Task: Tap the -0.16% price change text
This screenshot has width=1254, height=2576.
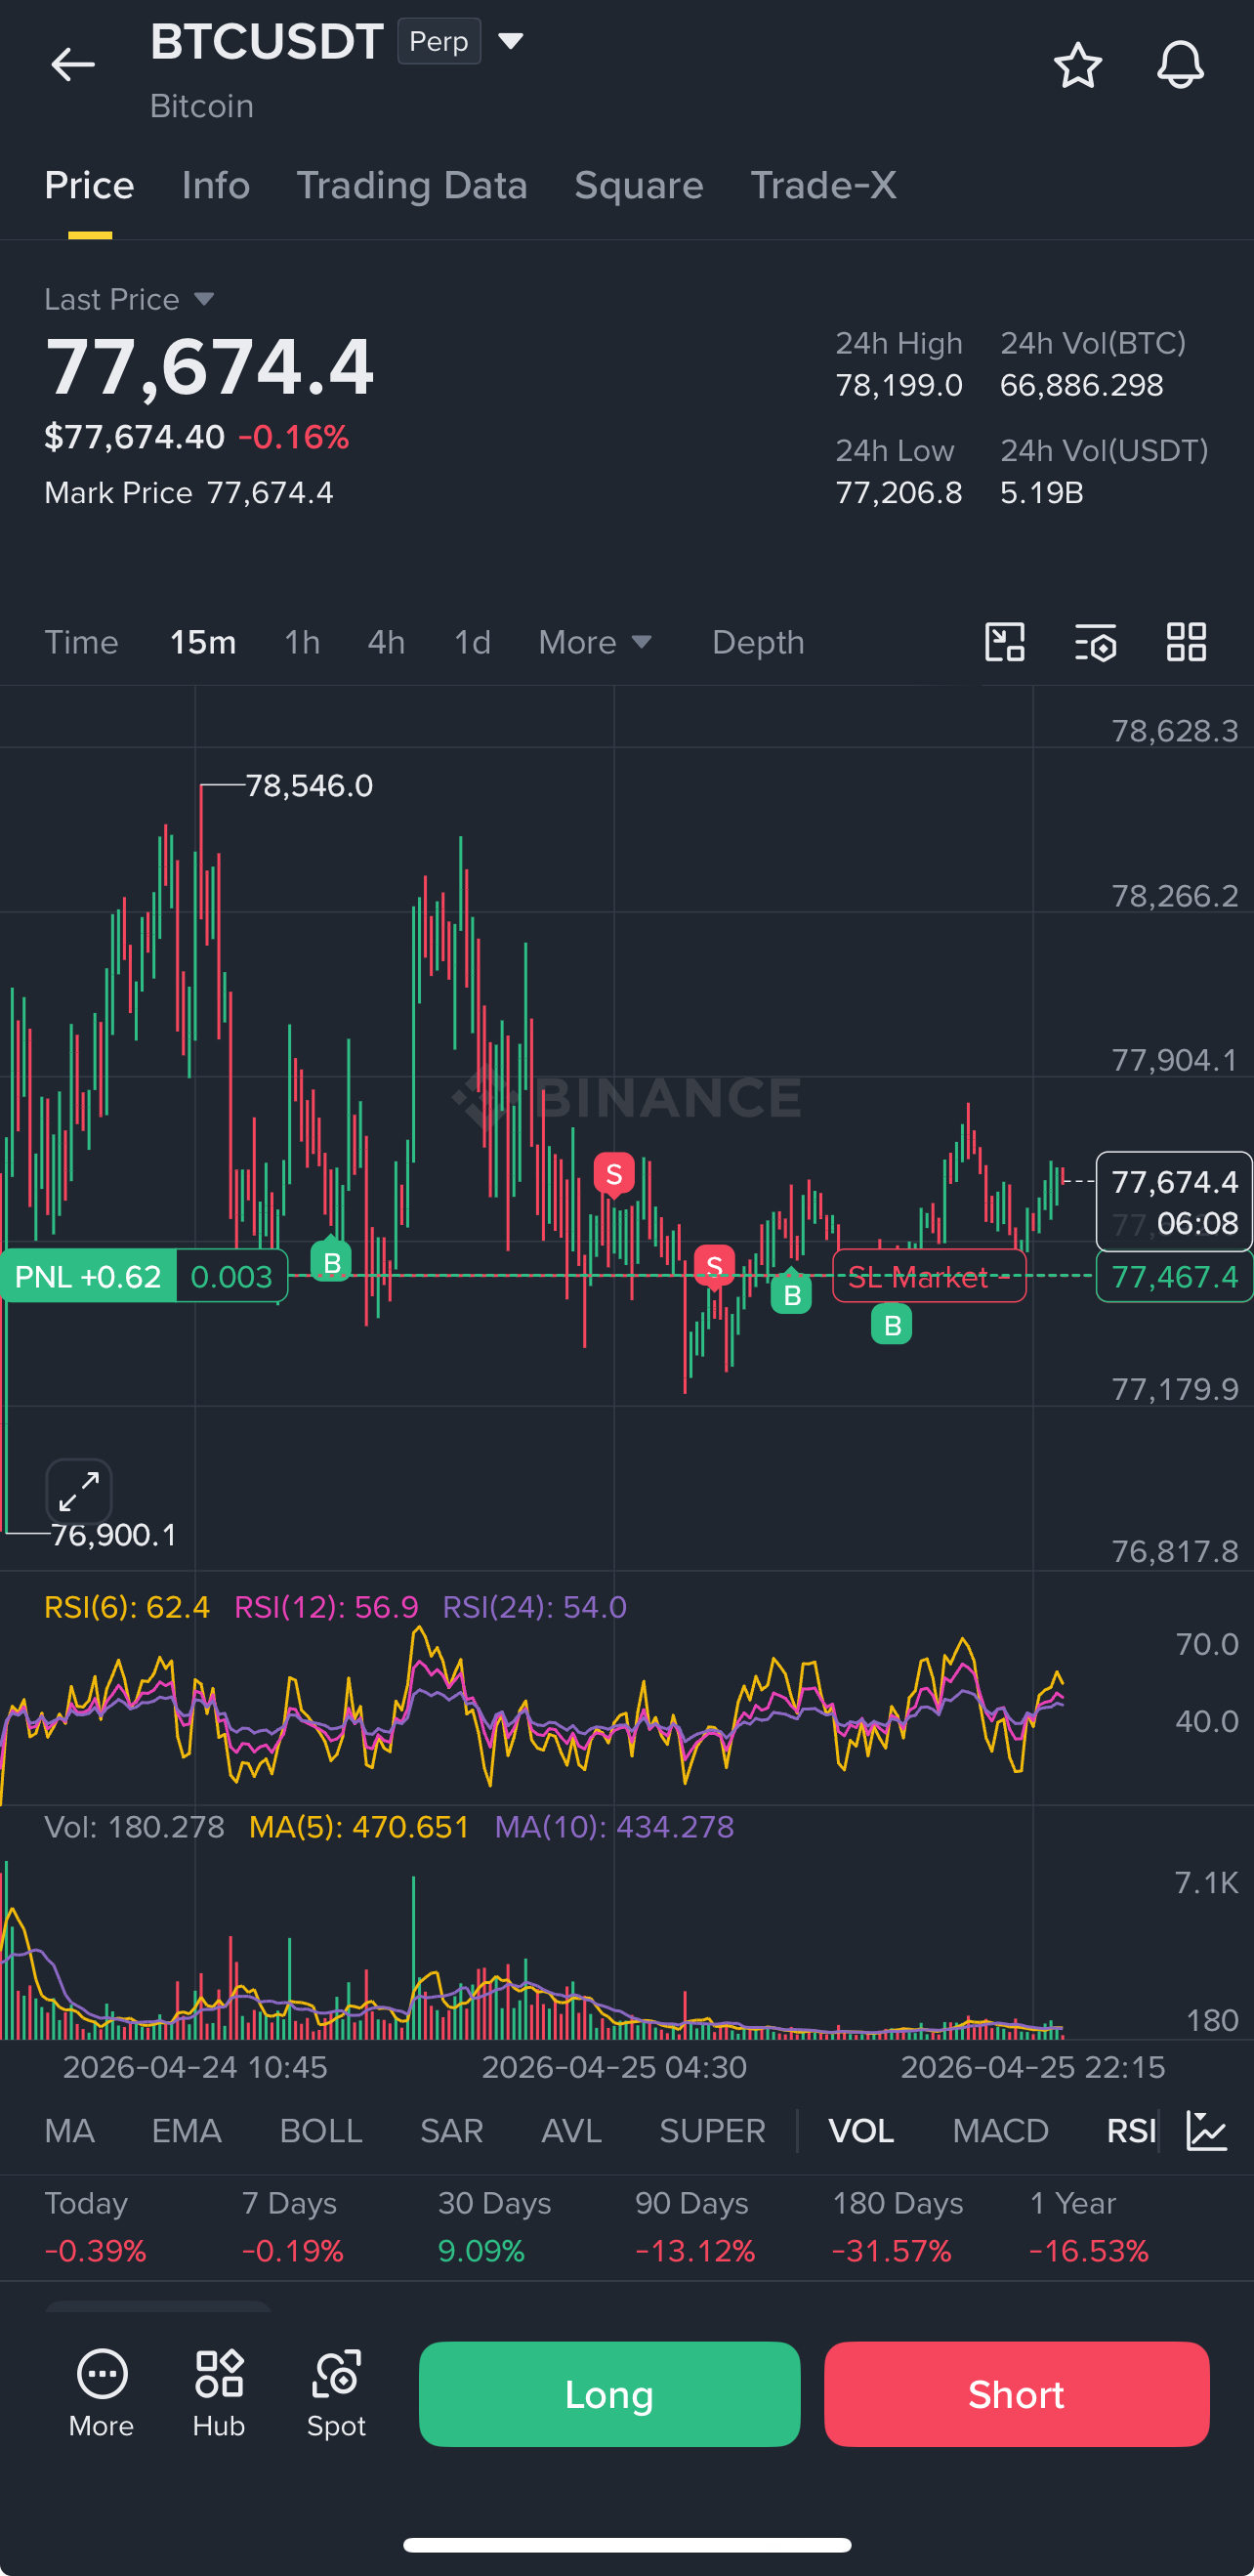Action: [x=294, y=437]
